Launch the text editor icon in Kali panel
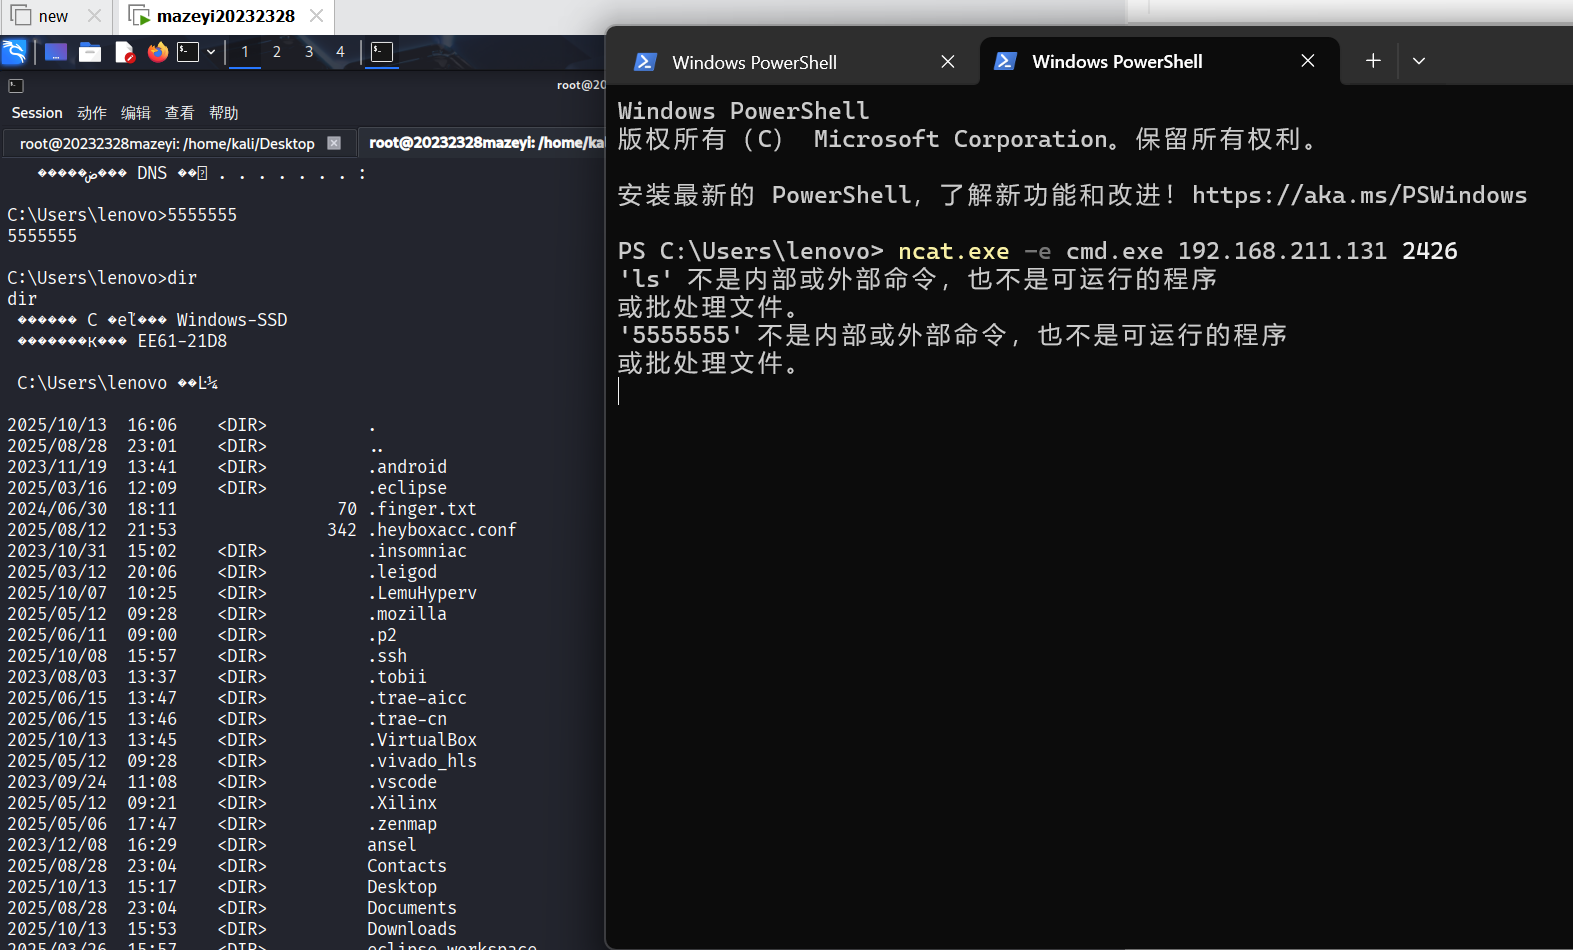1573x950 pixels. click(x=124, y=52)
